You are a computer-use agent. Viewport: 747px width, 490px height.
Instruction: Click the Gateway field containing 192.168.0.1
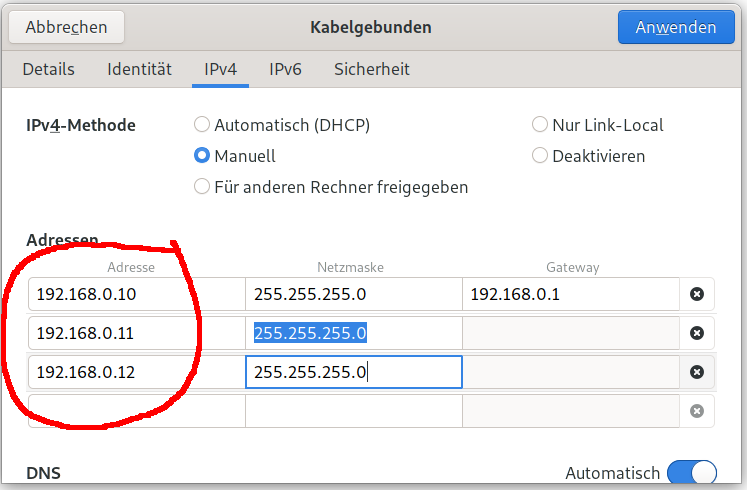point(570,294)
